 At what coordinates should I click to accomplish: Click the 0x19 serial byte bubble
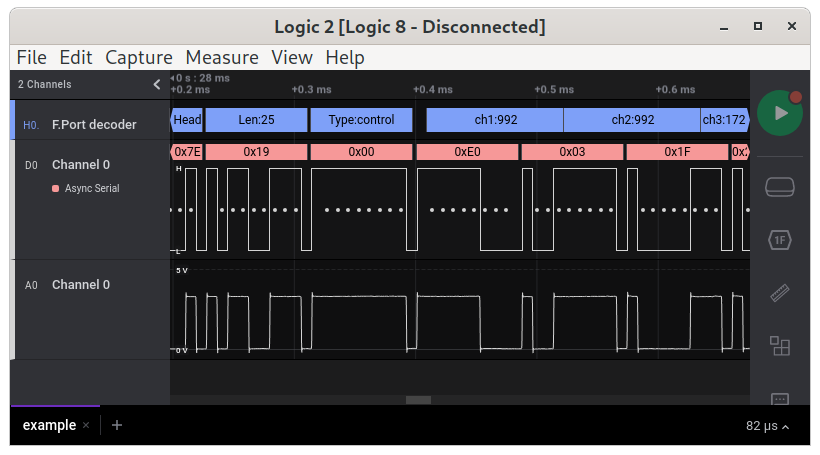point(256,152)
